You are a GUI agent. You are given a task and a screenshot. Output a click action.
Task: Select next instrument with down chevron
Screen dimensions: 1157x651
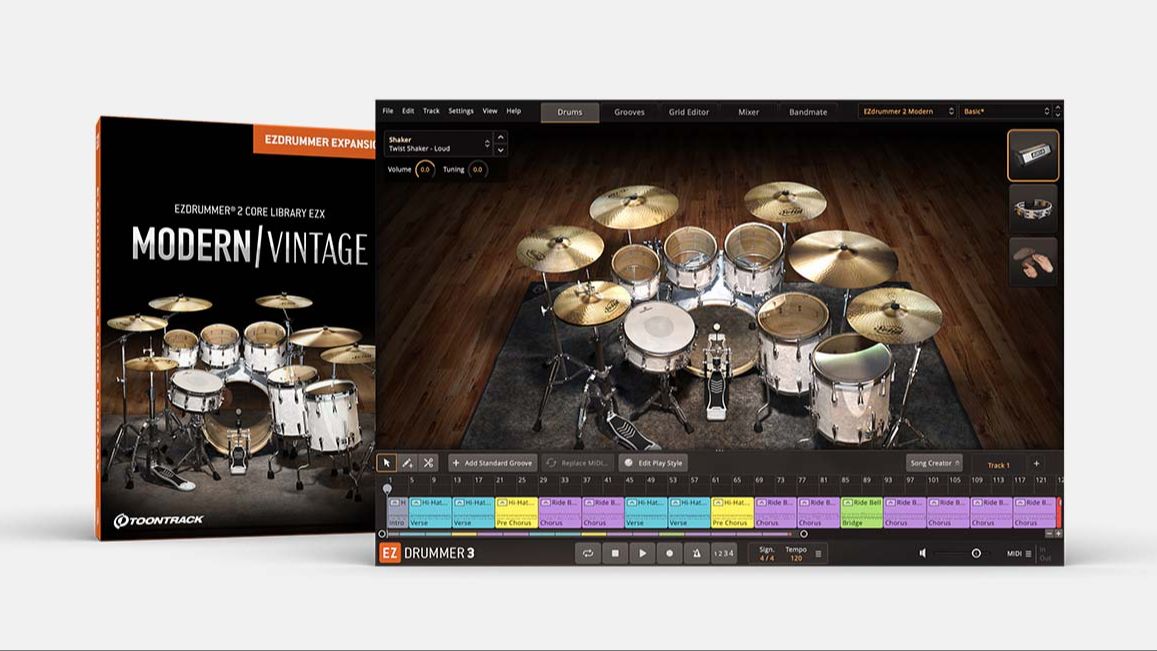click(501, 151)
